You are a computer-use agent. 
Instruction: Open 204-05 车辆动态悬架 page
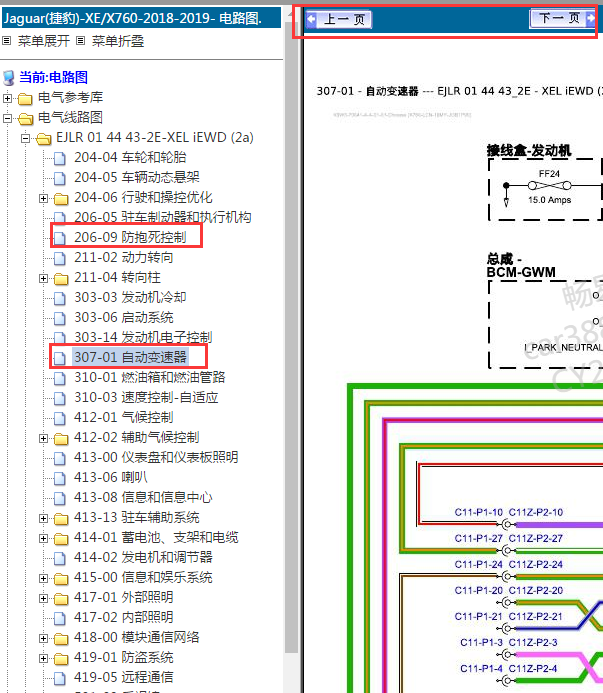click(137, 177)
